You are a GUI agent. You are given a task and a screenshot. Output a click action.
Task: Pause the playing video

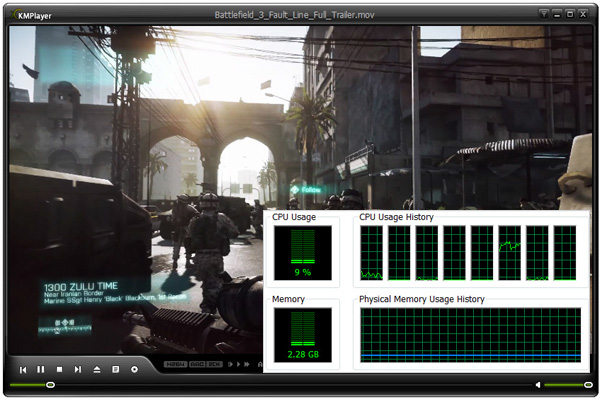click(41, 369)
